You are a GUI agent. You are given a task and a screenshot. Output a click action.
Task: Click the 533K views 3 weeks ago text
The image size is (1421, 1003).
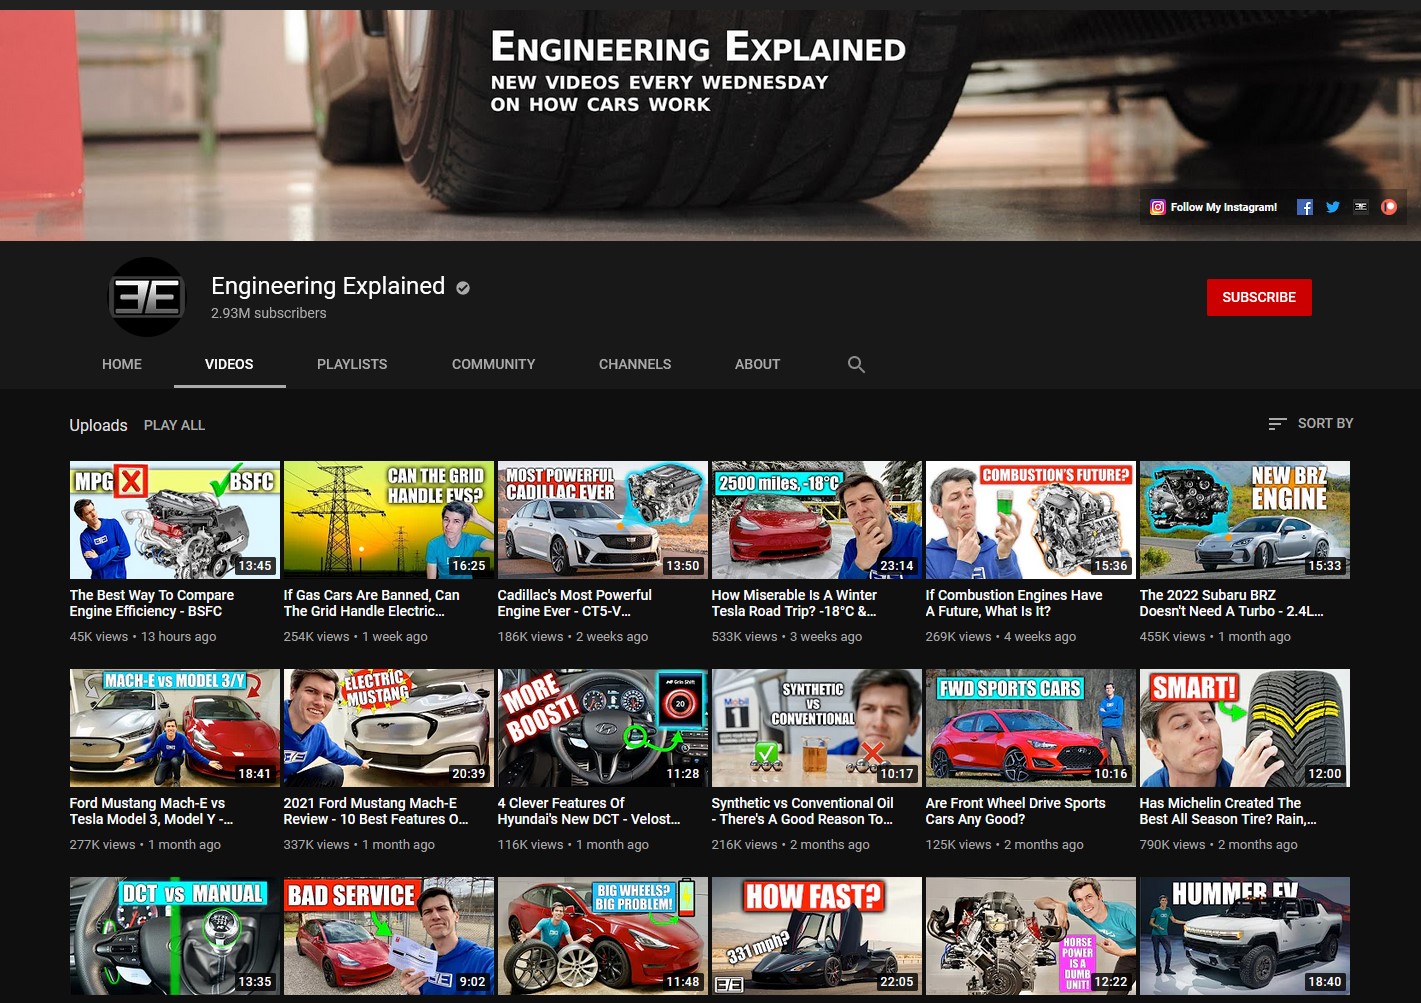(x=787, y=637)
